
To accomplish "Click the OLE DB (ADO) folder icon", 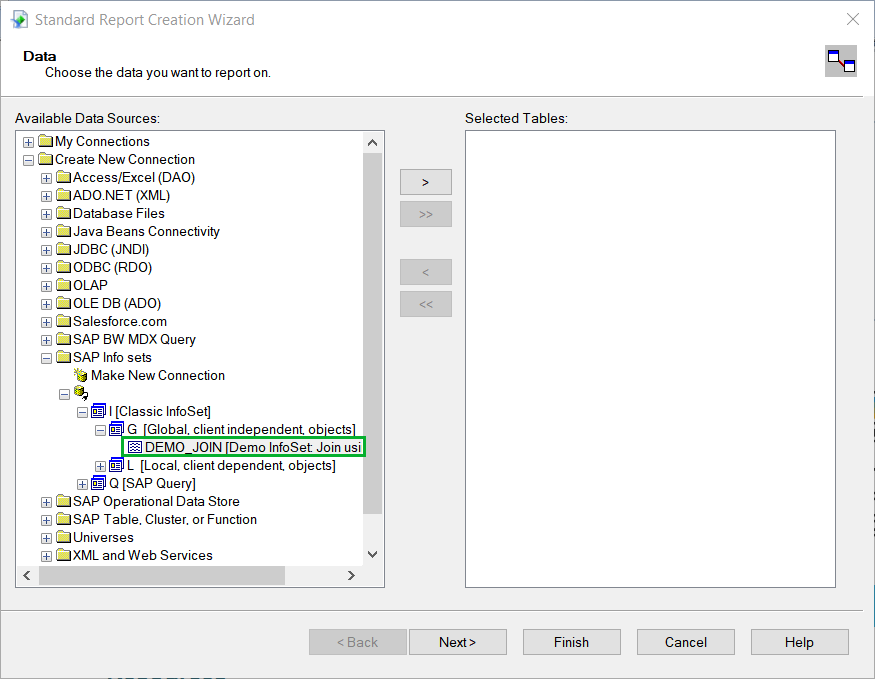I will coord(64,303).
